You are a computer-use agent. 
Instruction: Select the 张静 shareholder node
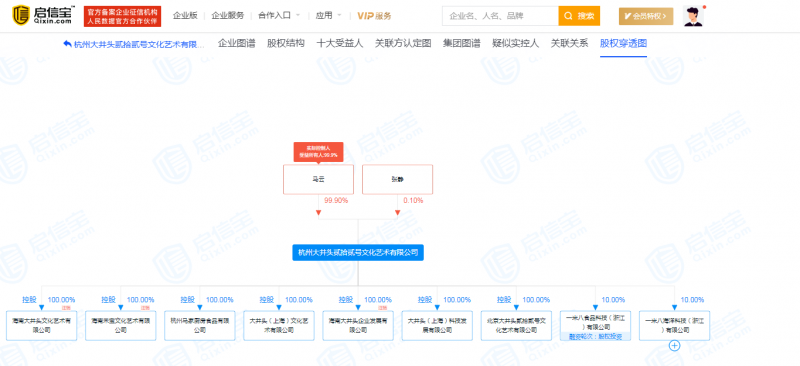click(x=397, y=179)
